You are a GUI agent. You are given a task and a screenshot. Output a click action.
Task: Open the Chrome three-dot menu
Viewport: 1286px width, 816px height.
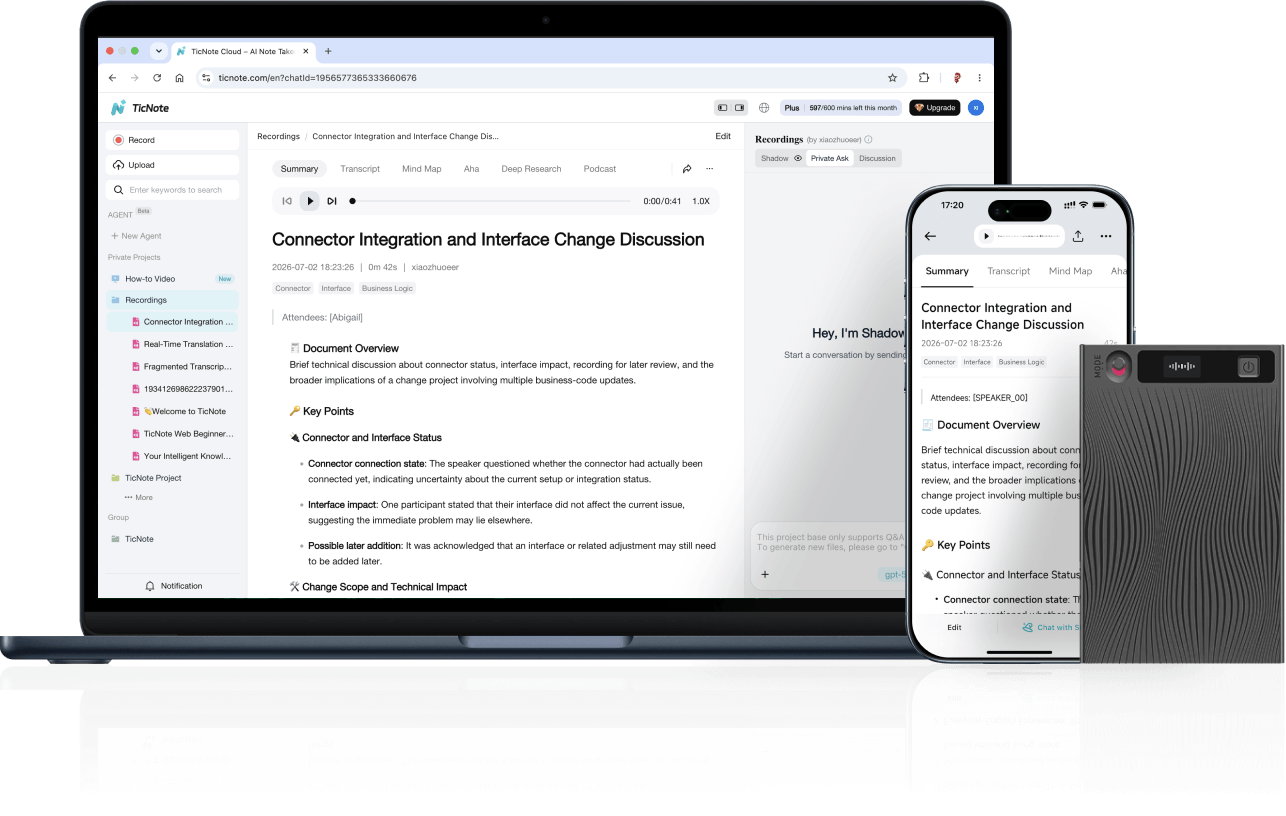pyautogui.click(x=979, y=77)
